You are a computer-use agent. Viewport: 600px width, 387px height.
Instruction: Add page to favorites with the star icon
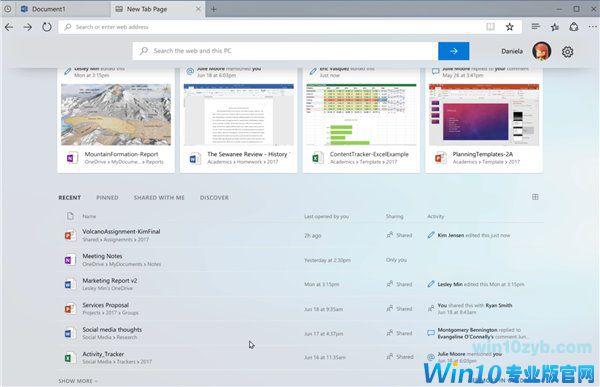click(x=509, y=27)
